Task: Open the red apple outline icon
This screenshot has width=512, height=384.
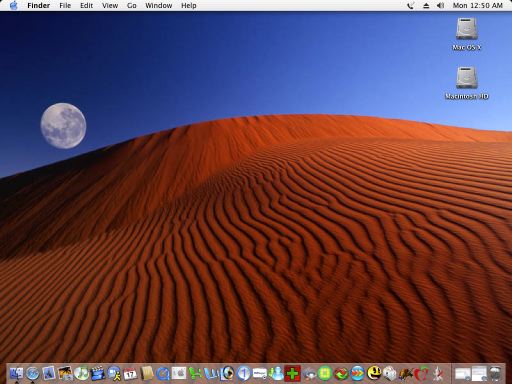Action: (x=422, y=373)
